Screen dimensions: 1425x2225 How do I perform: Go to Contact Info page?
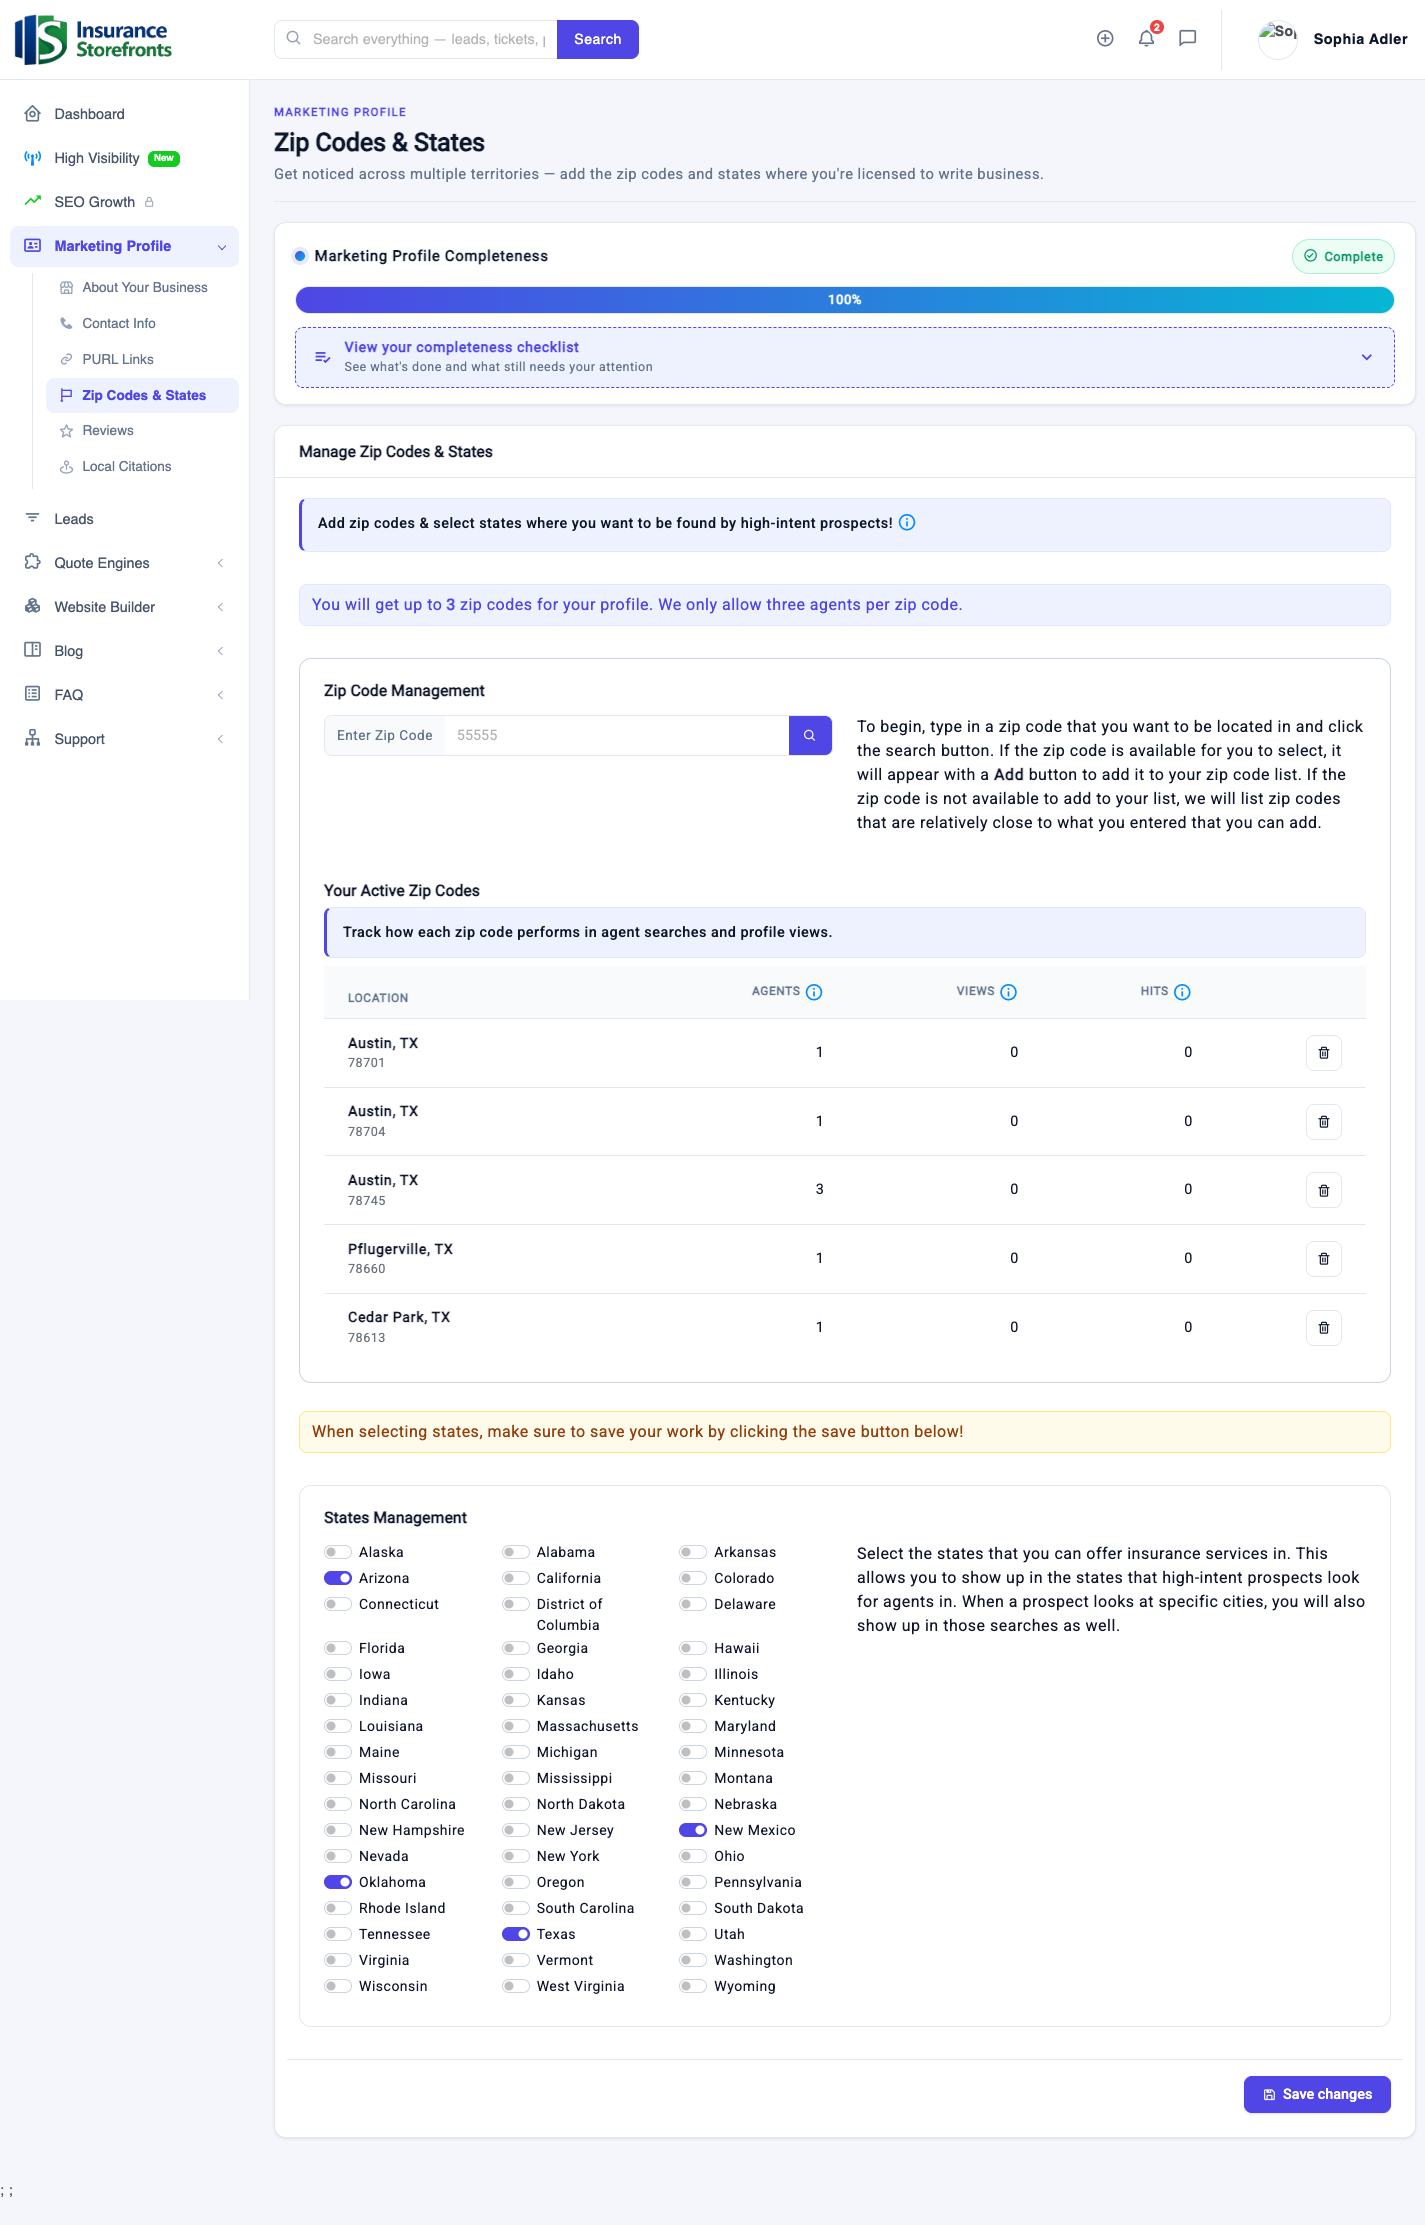pyautogui.click(x=142, y=323)
